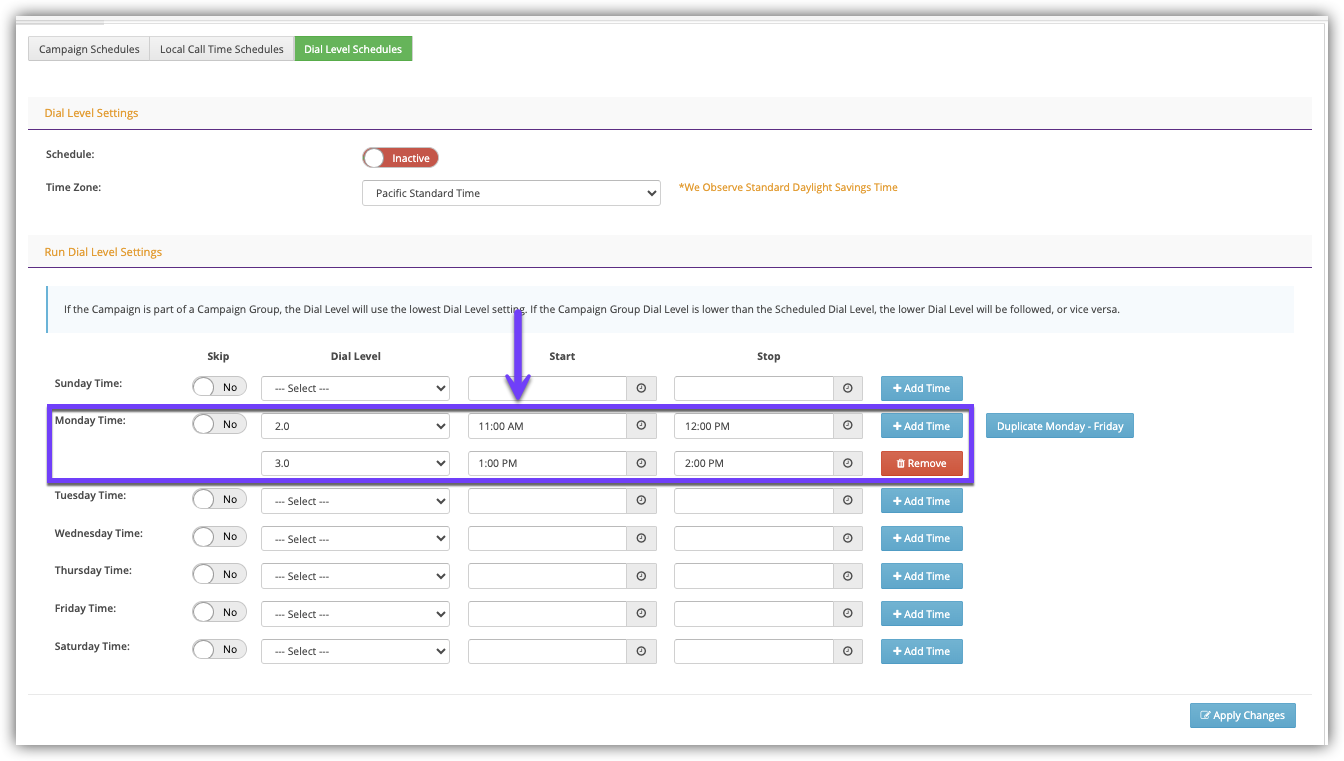The height and width of the screenshot is (761, 1344).
Task: Click the Wednesday Start time input field
Action: pos(547,539)
